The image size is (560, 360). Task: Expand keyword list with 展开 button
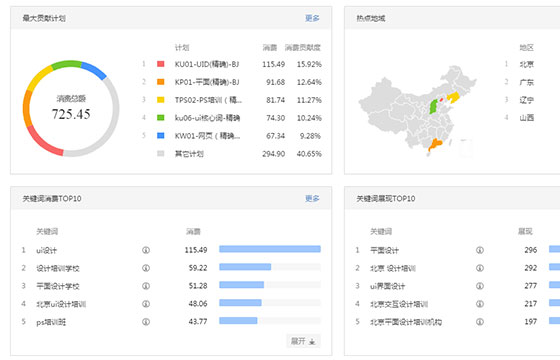click(x=303, y=341)
